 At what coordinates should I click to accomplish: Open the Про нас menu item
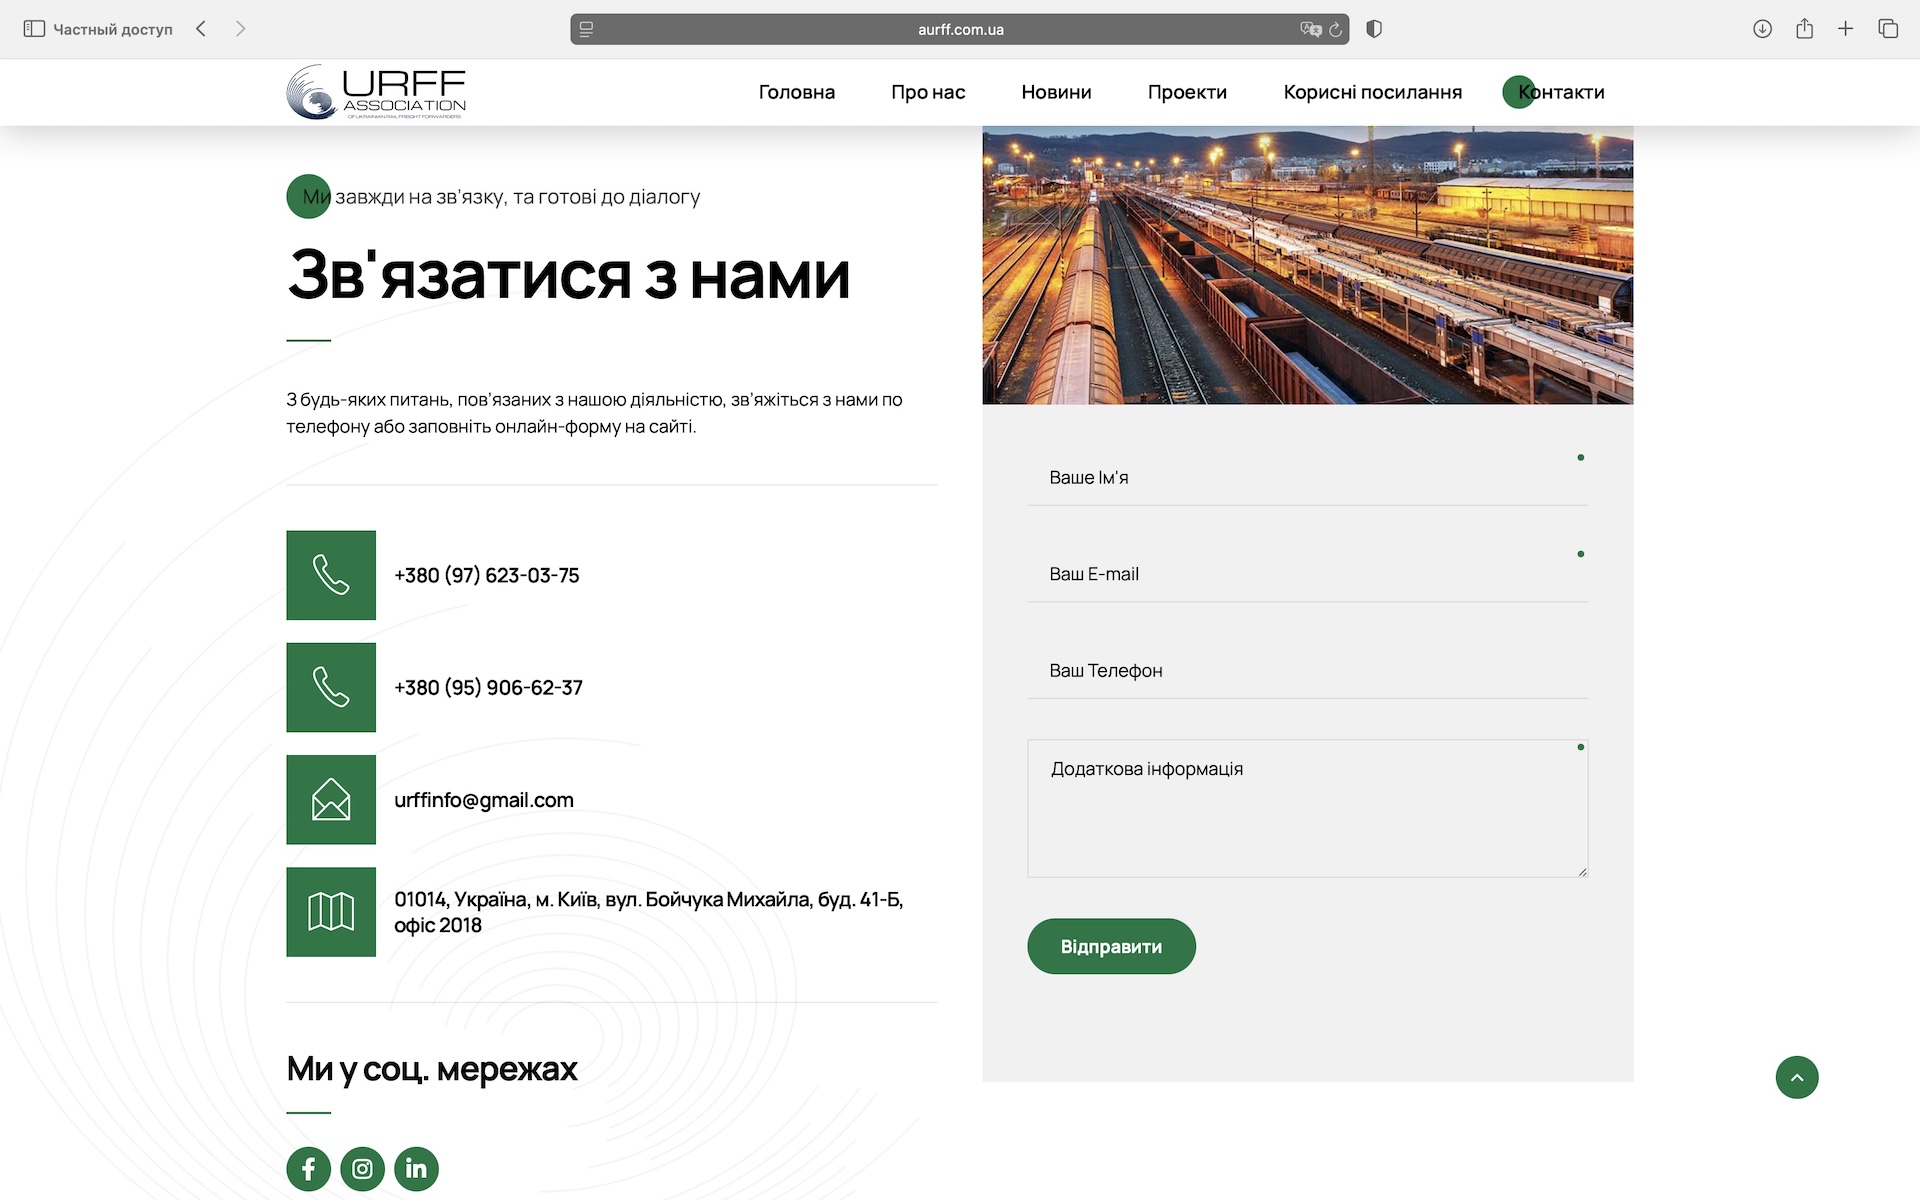(928, 92)
